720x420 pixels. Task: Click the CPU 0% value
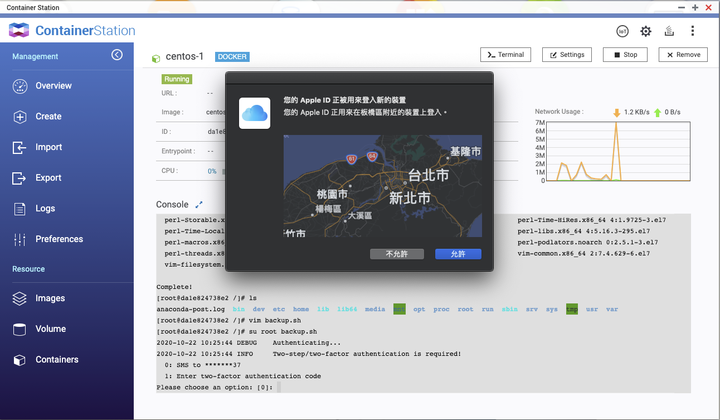tap(212, 171)
